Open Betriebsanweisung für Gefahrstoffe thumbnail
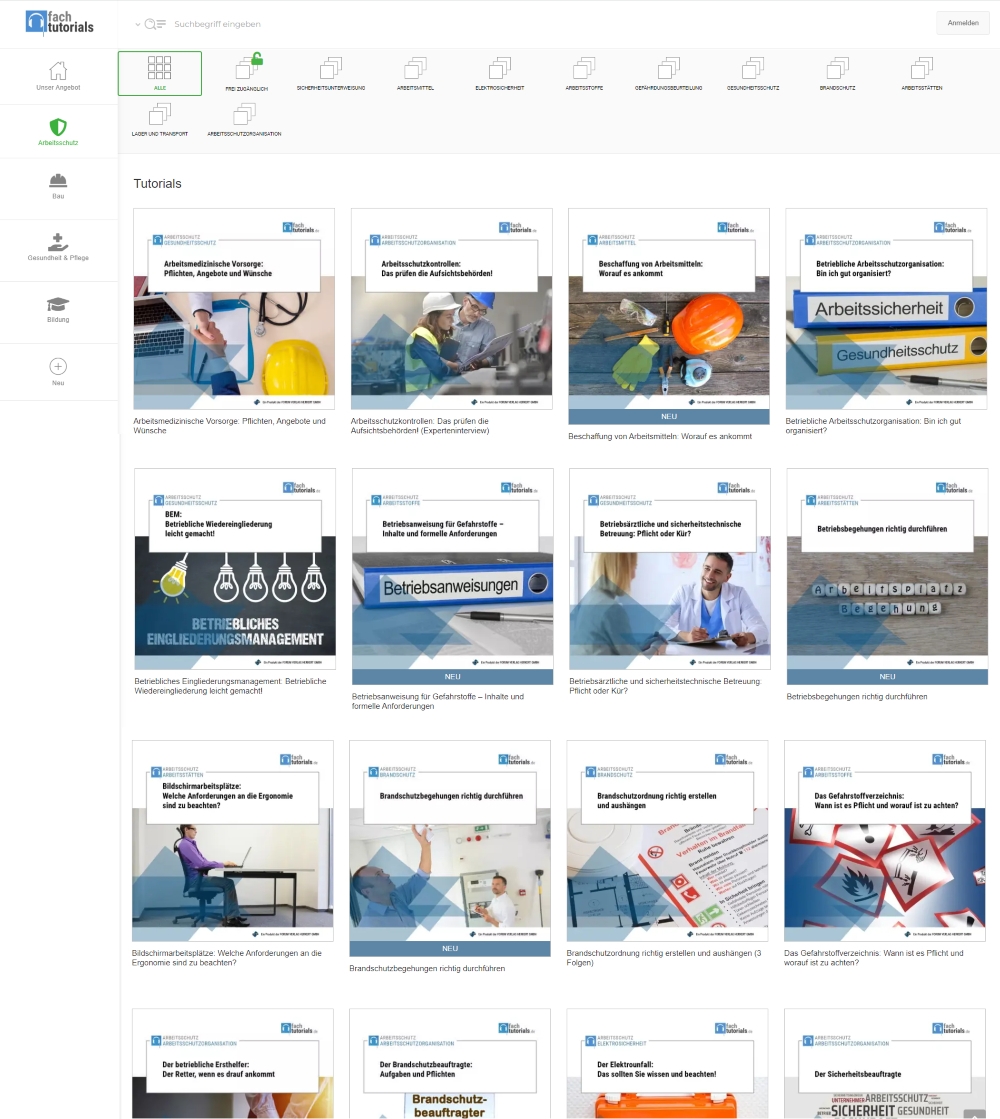Screen dimensions: 1000x1119 tap(453, 569)
